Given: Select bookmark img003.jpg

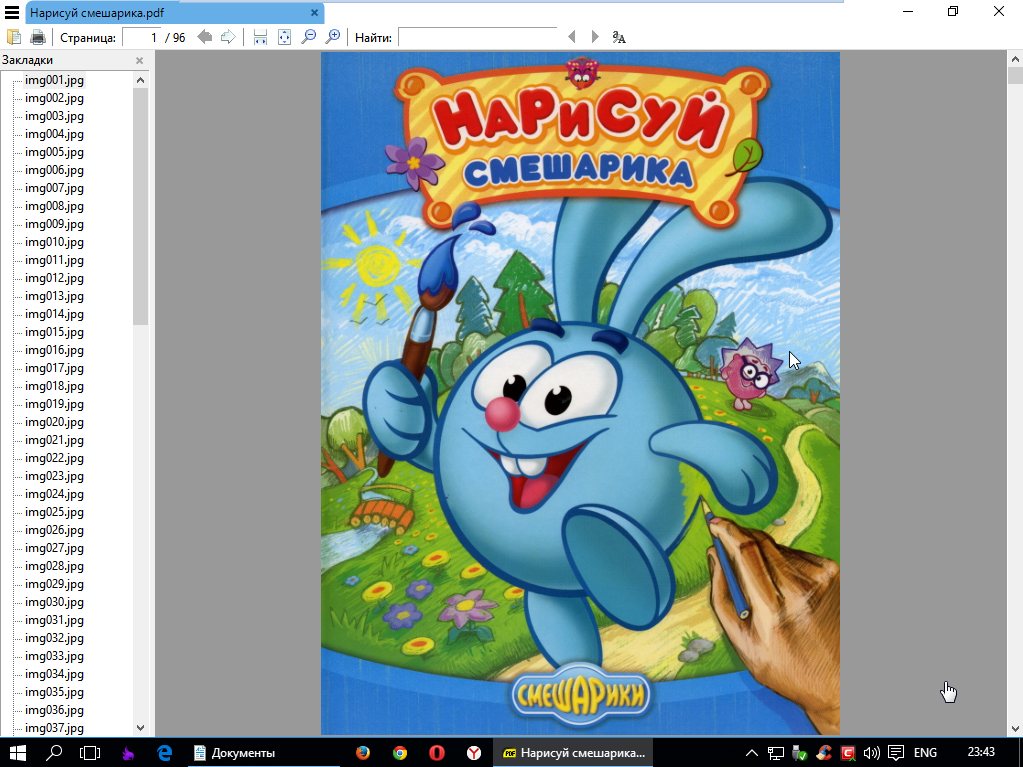Looking at the screenshot, I should (x=54, y=116).
